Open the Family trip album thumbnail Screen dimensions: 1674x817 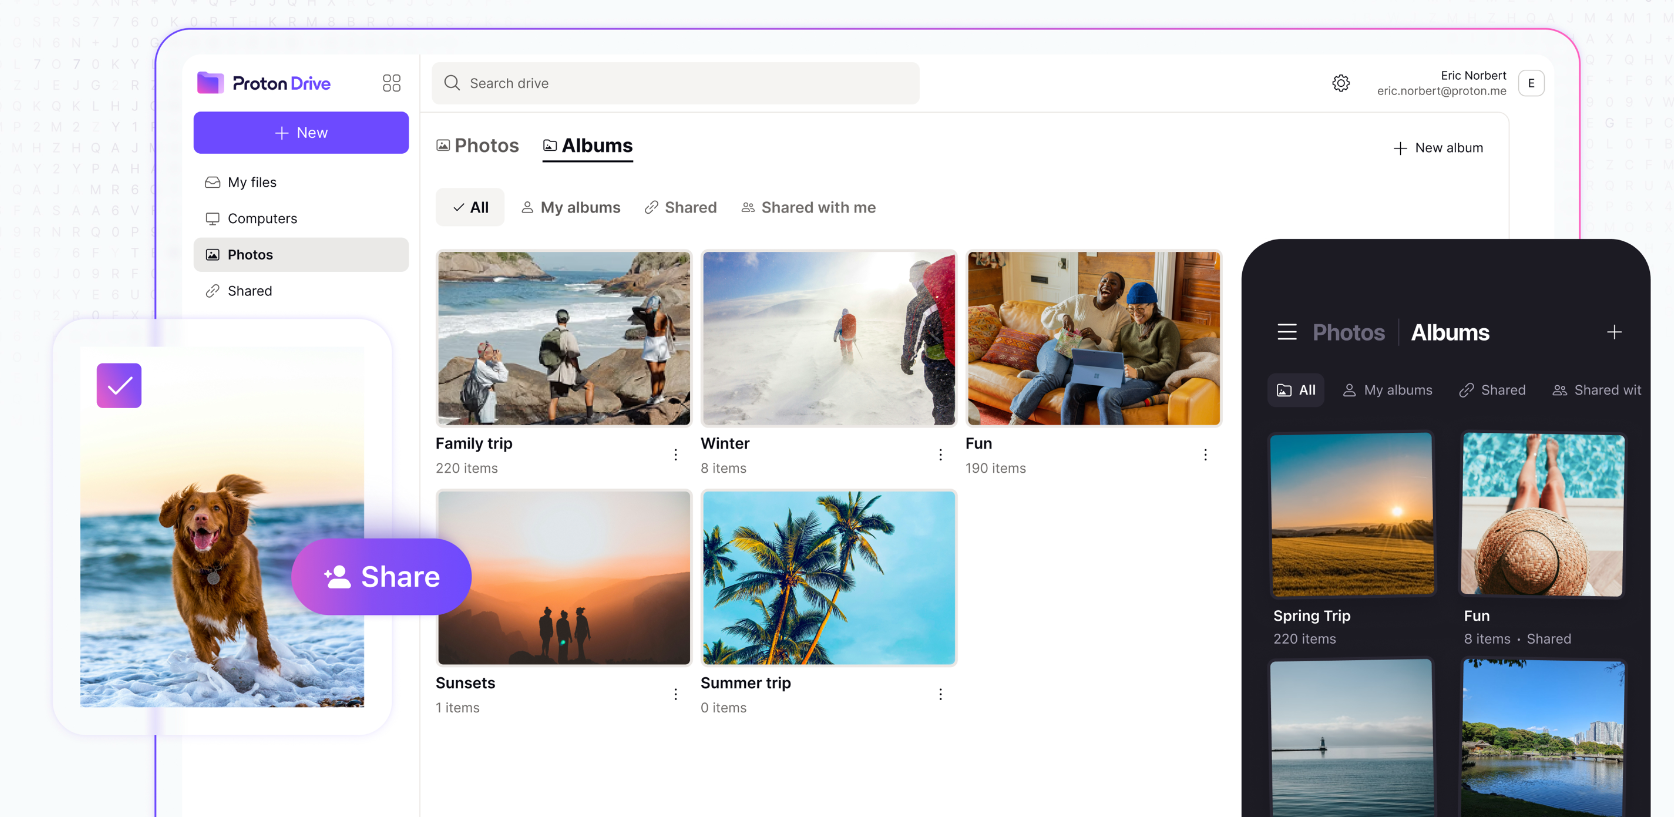564,338
